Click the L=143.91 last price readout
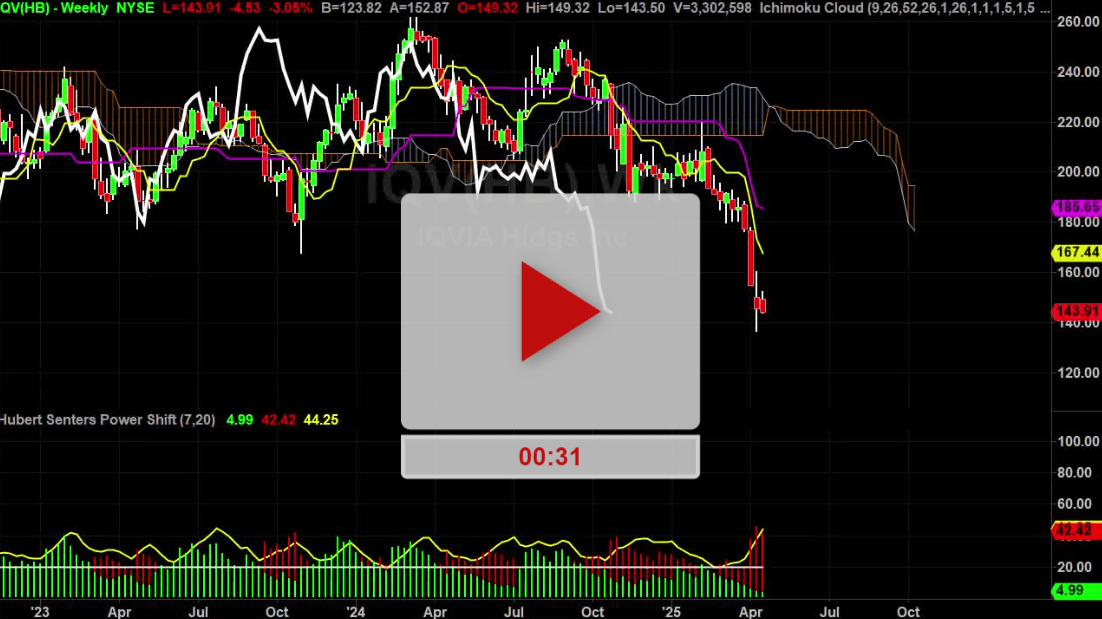 191,8
